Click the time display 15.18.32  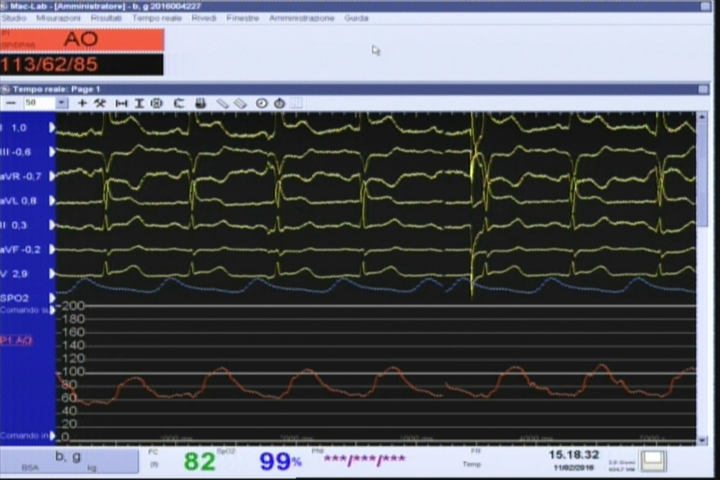(574, 455)
